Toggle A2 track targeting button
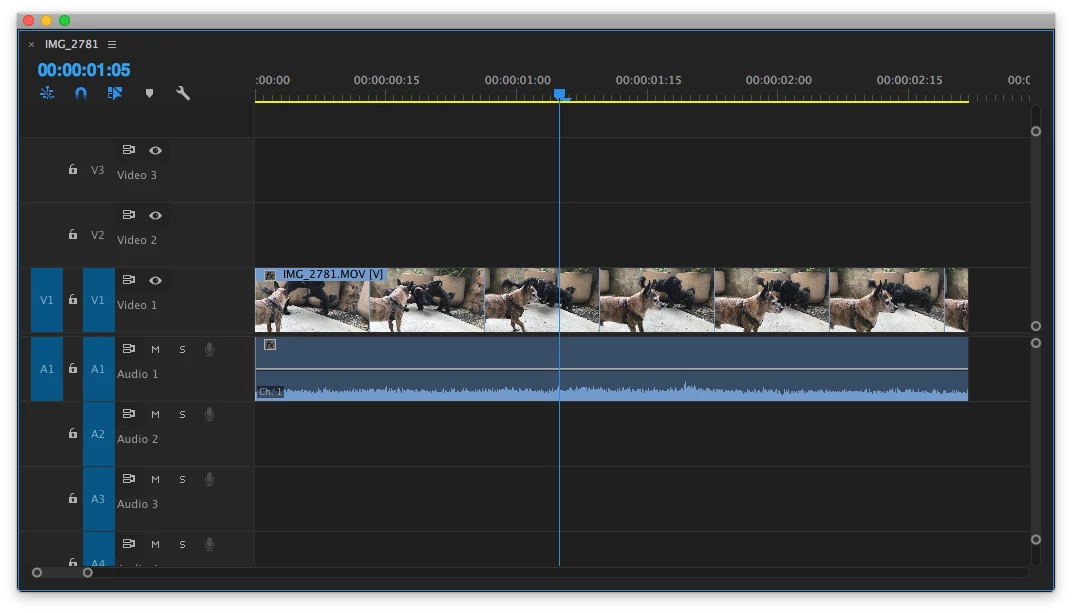 [98, 434]
